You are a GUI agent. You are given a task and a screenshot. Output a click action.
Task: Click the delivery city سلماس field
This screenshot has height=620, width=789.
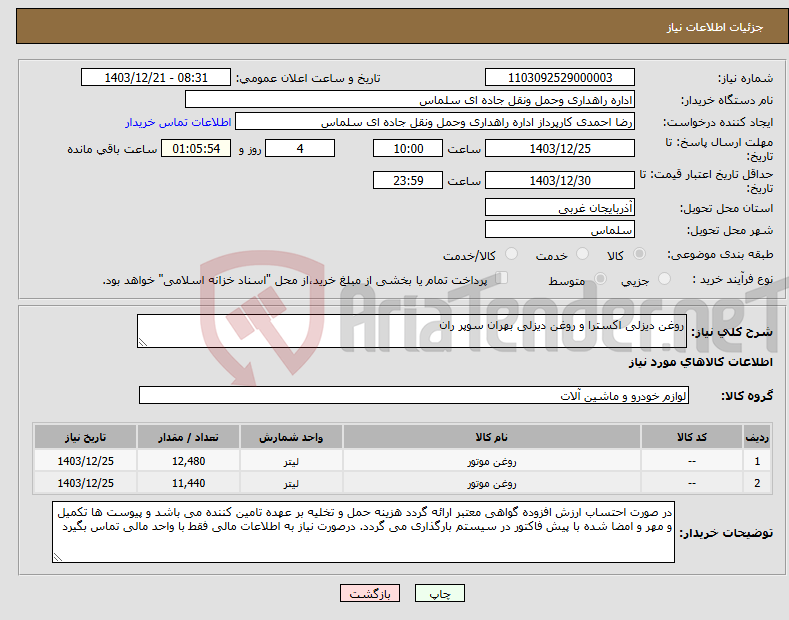[x=560, y=229]
